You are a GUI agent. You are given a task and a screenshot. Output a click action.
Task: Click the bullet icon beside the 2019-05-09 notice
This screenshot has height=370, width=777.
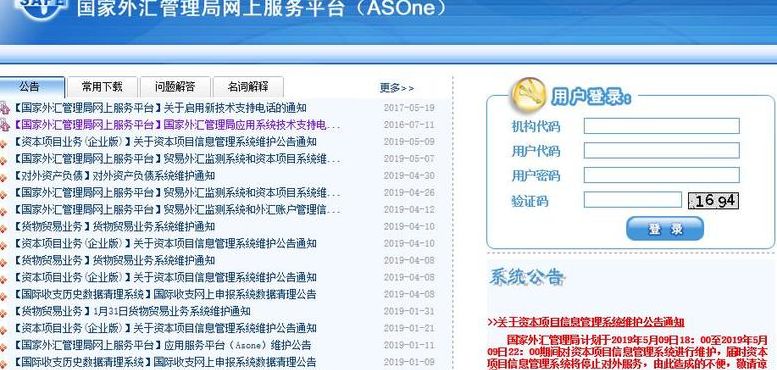click(x=3, y=143)
